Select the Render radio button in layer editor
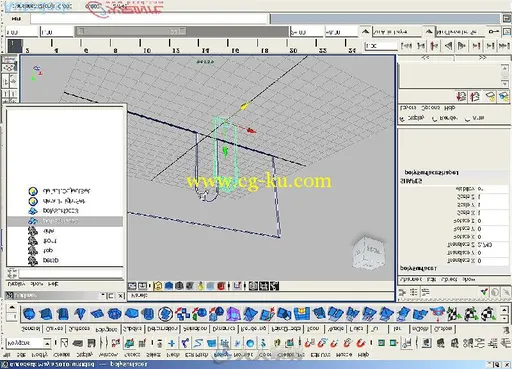Image resolution: width=512 pixels, height=369 pixels. coord(434,119)
